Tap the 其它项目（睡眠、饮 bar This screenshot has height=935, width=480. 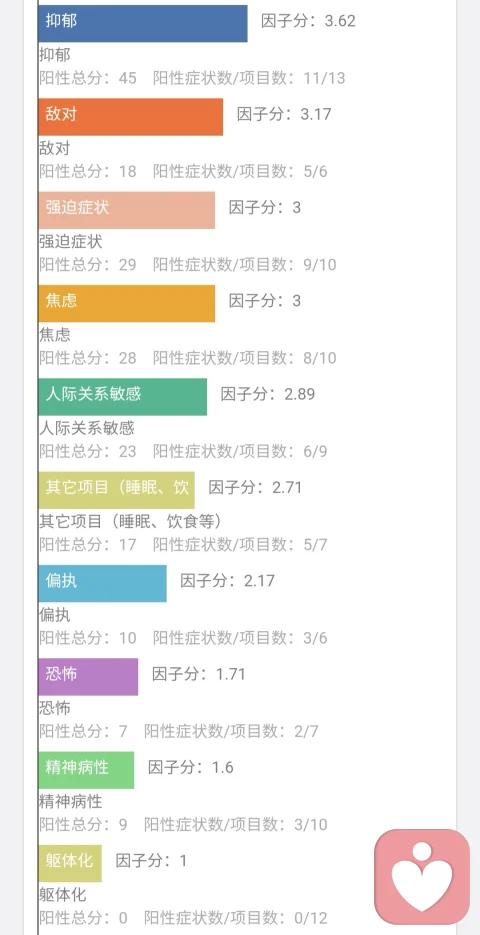(x=116, y=490)
